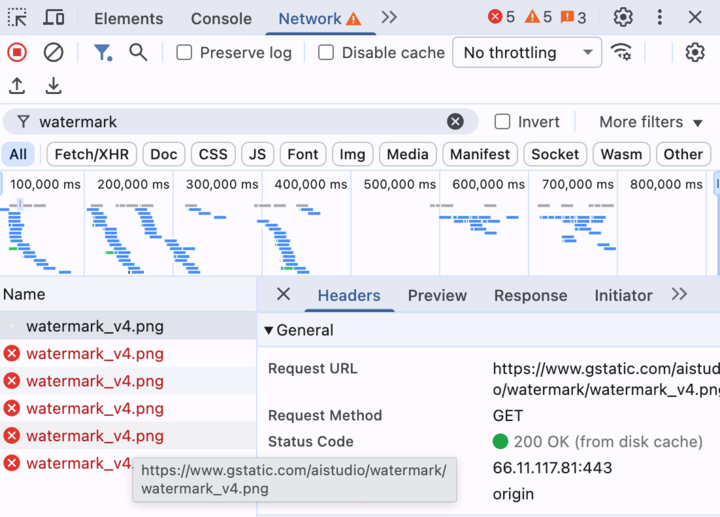The image size is (720, 517).
Task: Collapse the General section
Action: click(x=269, y=330)
